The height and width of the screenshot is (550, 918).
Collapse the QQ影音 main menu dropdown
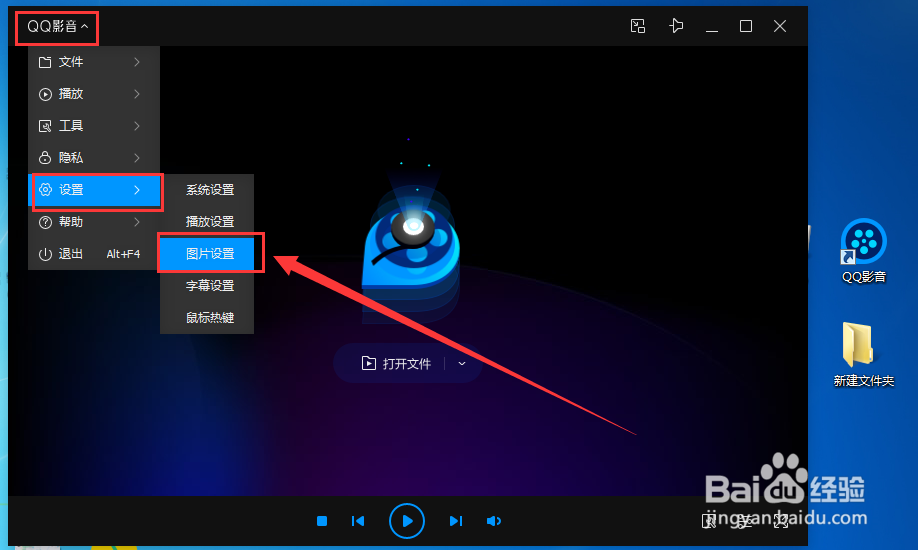(57, 26)
